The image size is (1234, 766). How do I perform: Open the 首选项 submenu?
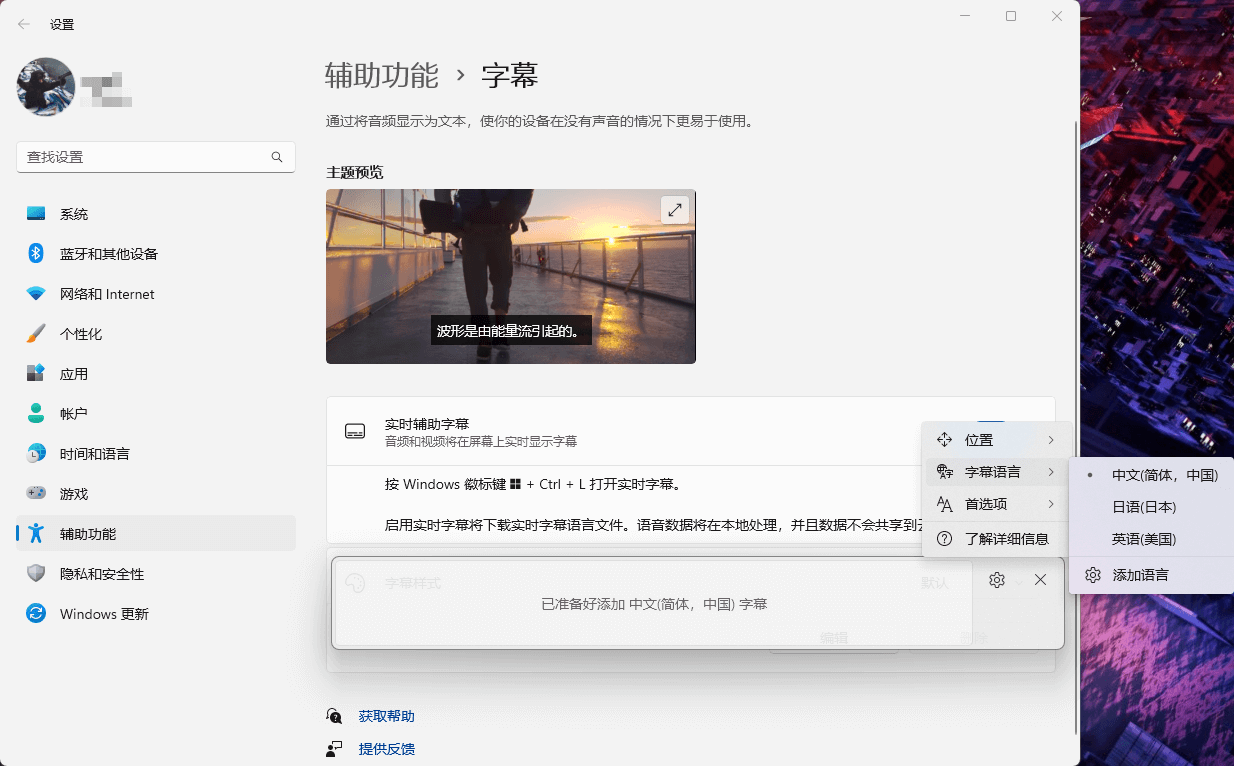coord(987,504)
